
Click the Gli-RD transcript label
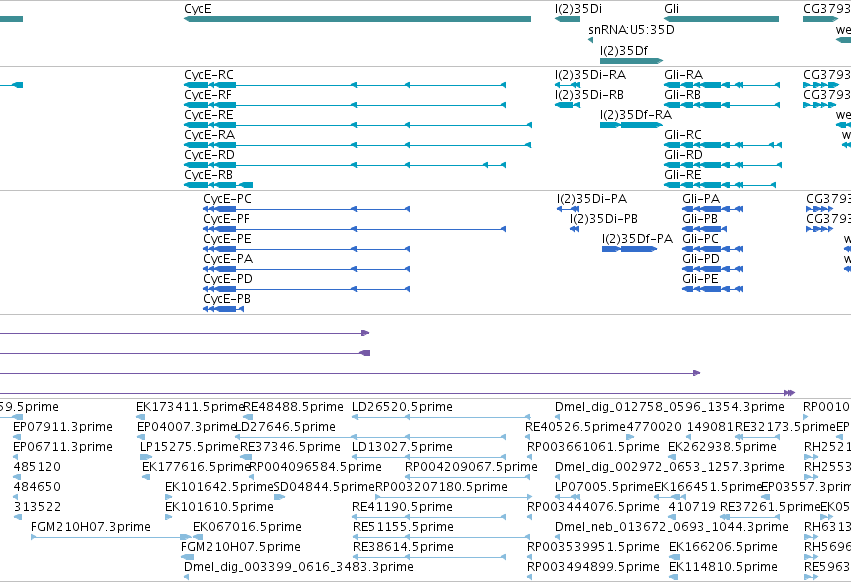pyautogui.click(x=683, y=155)
